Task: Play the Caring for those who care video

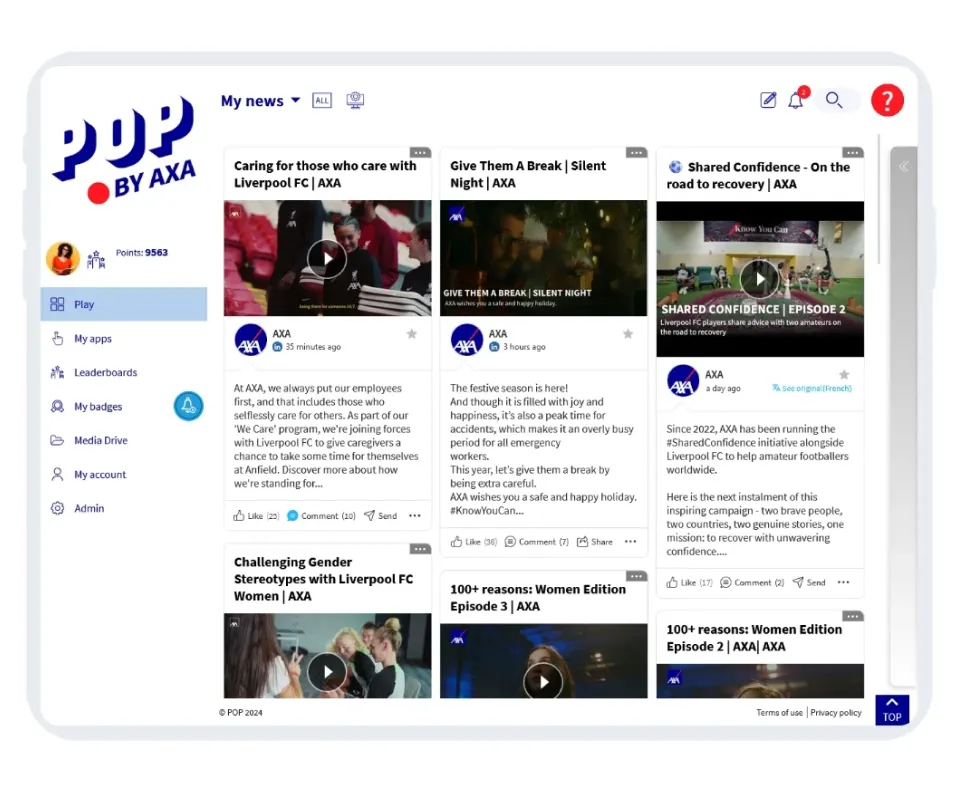Action: tap(327, 258)
